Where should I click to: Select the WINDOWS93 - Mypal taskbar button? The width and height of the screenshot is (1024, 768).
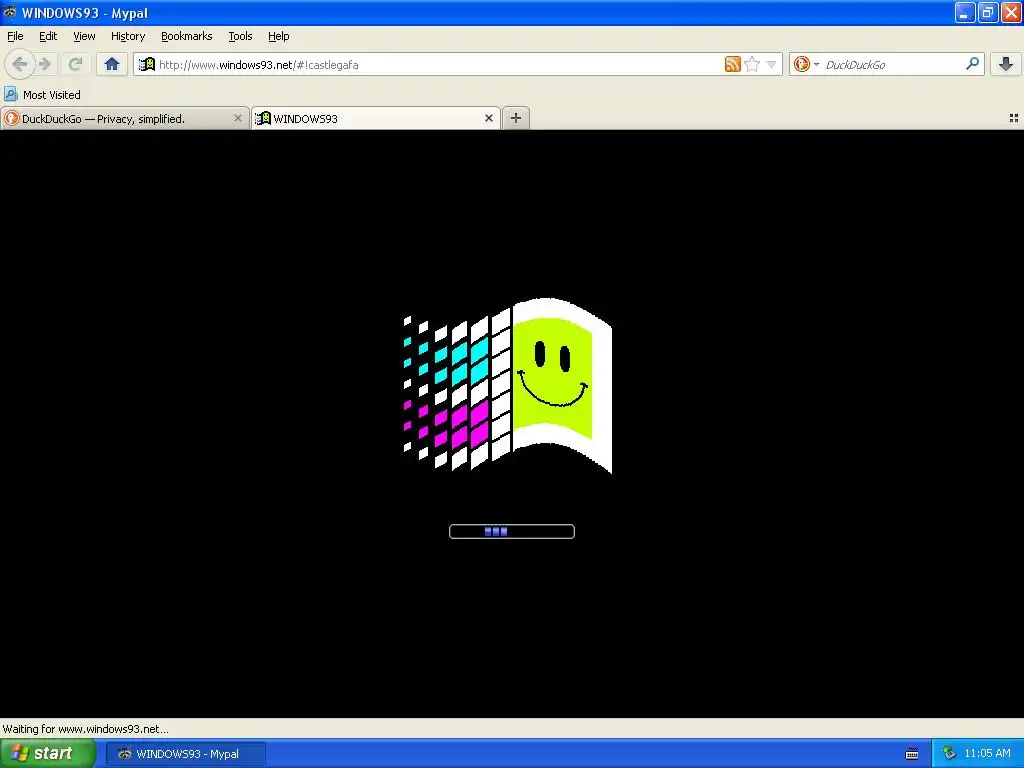click(x=186, y=754)
